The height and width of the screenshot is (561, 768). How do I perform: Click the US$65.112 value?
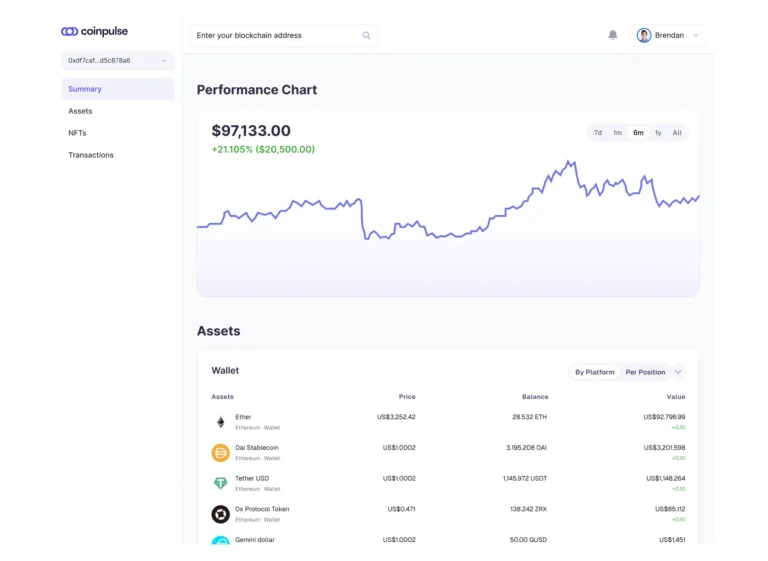tap(670, 510)
